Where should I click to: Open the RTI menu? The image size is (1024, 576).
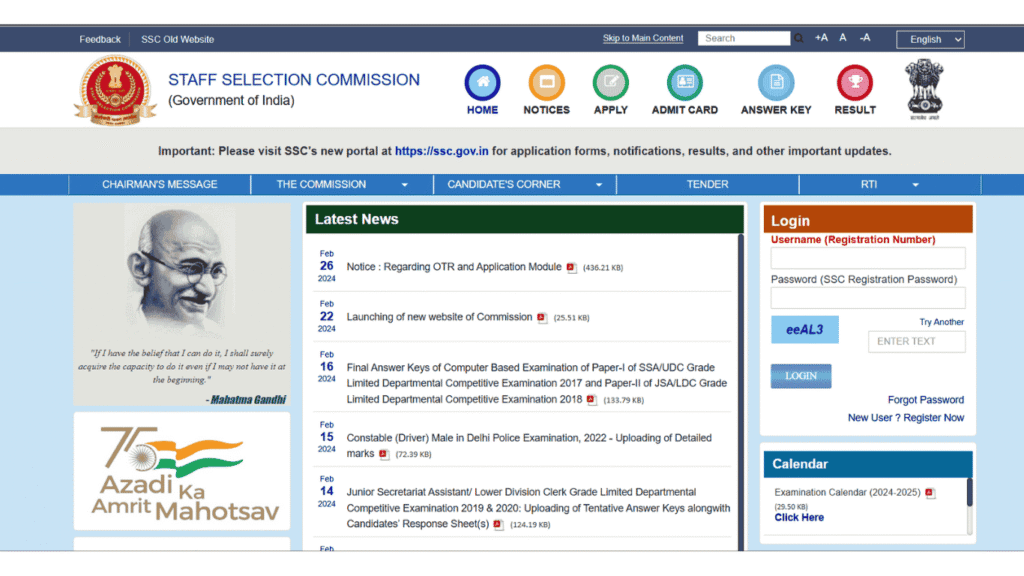tap(869, 185)
